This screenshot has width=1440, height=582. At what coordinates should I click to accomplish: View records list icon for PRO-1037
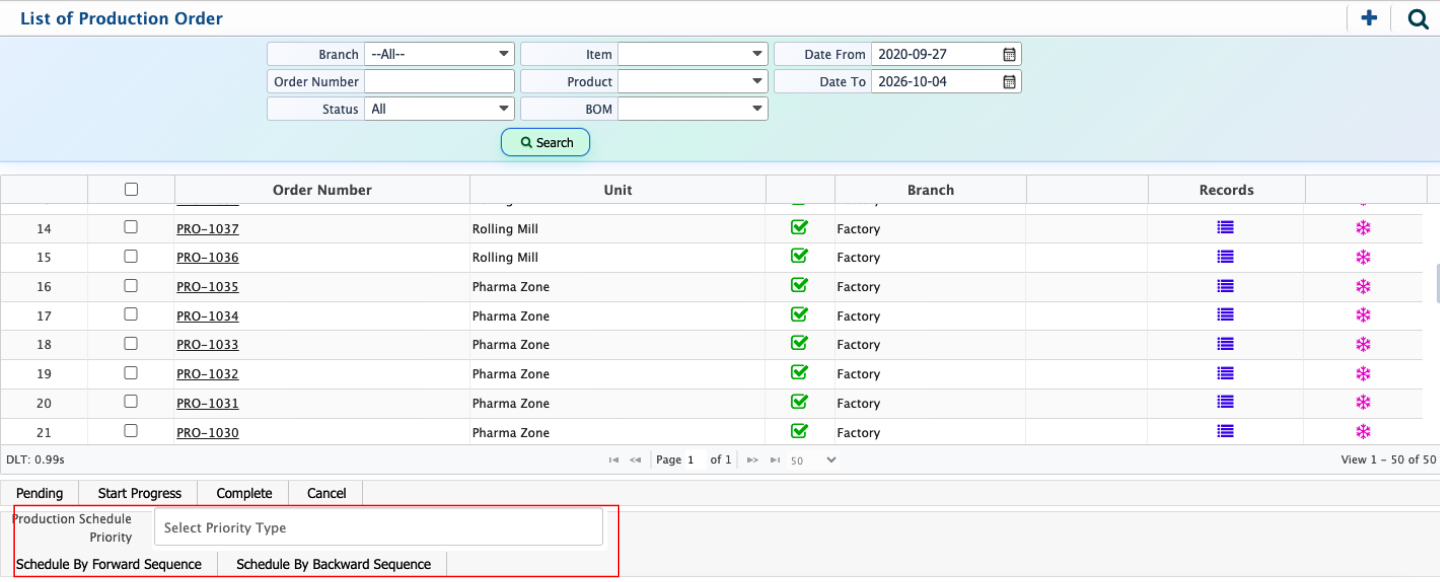point(1225,228)
